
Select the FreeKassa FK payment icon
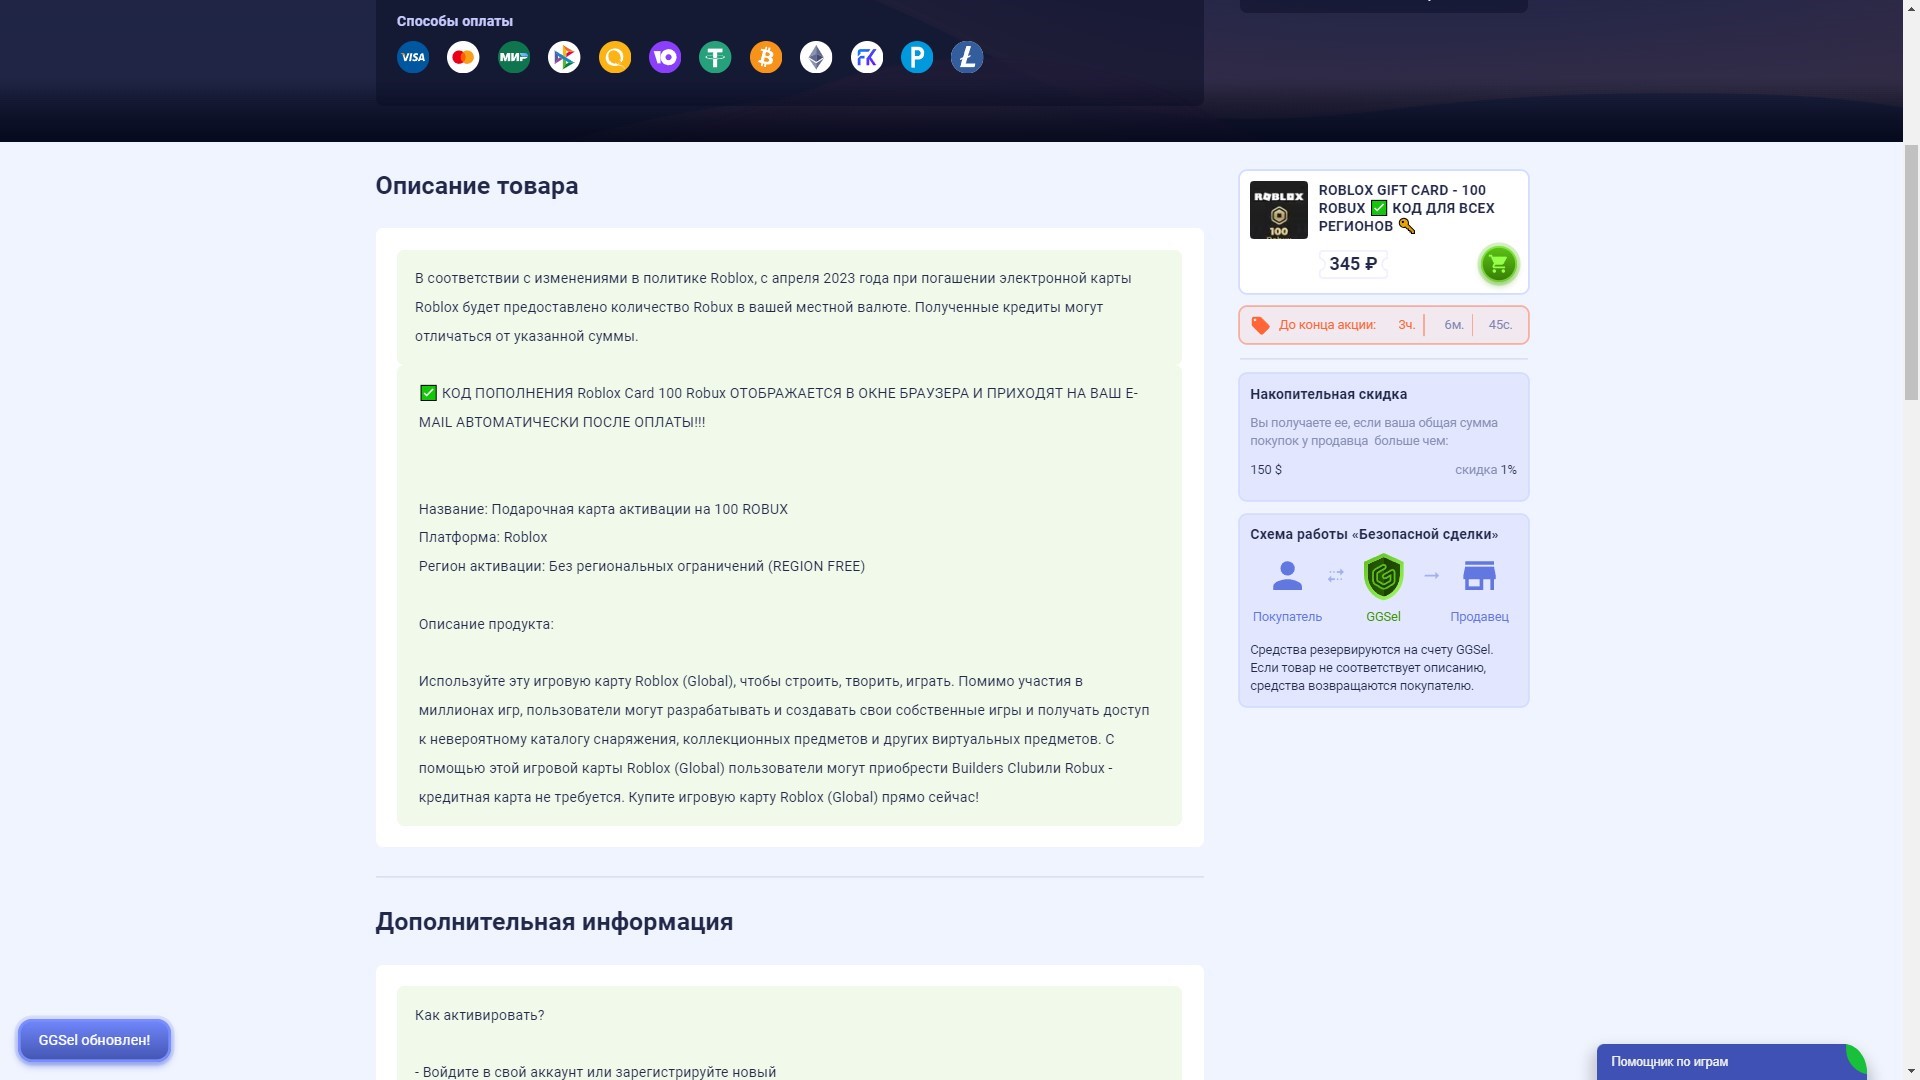point(867,57)
